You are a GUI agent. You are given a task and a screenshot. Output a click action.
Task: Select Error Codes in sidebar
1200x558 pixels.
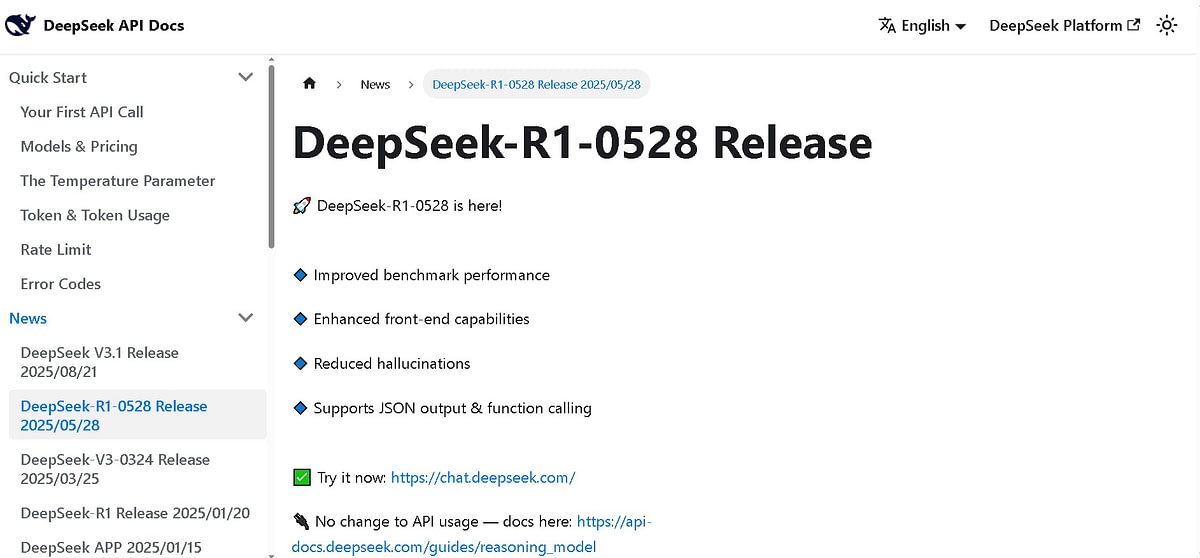point(61,284)
